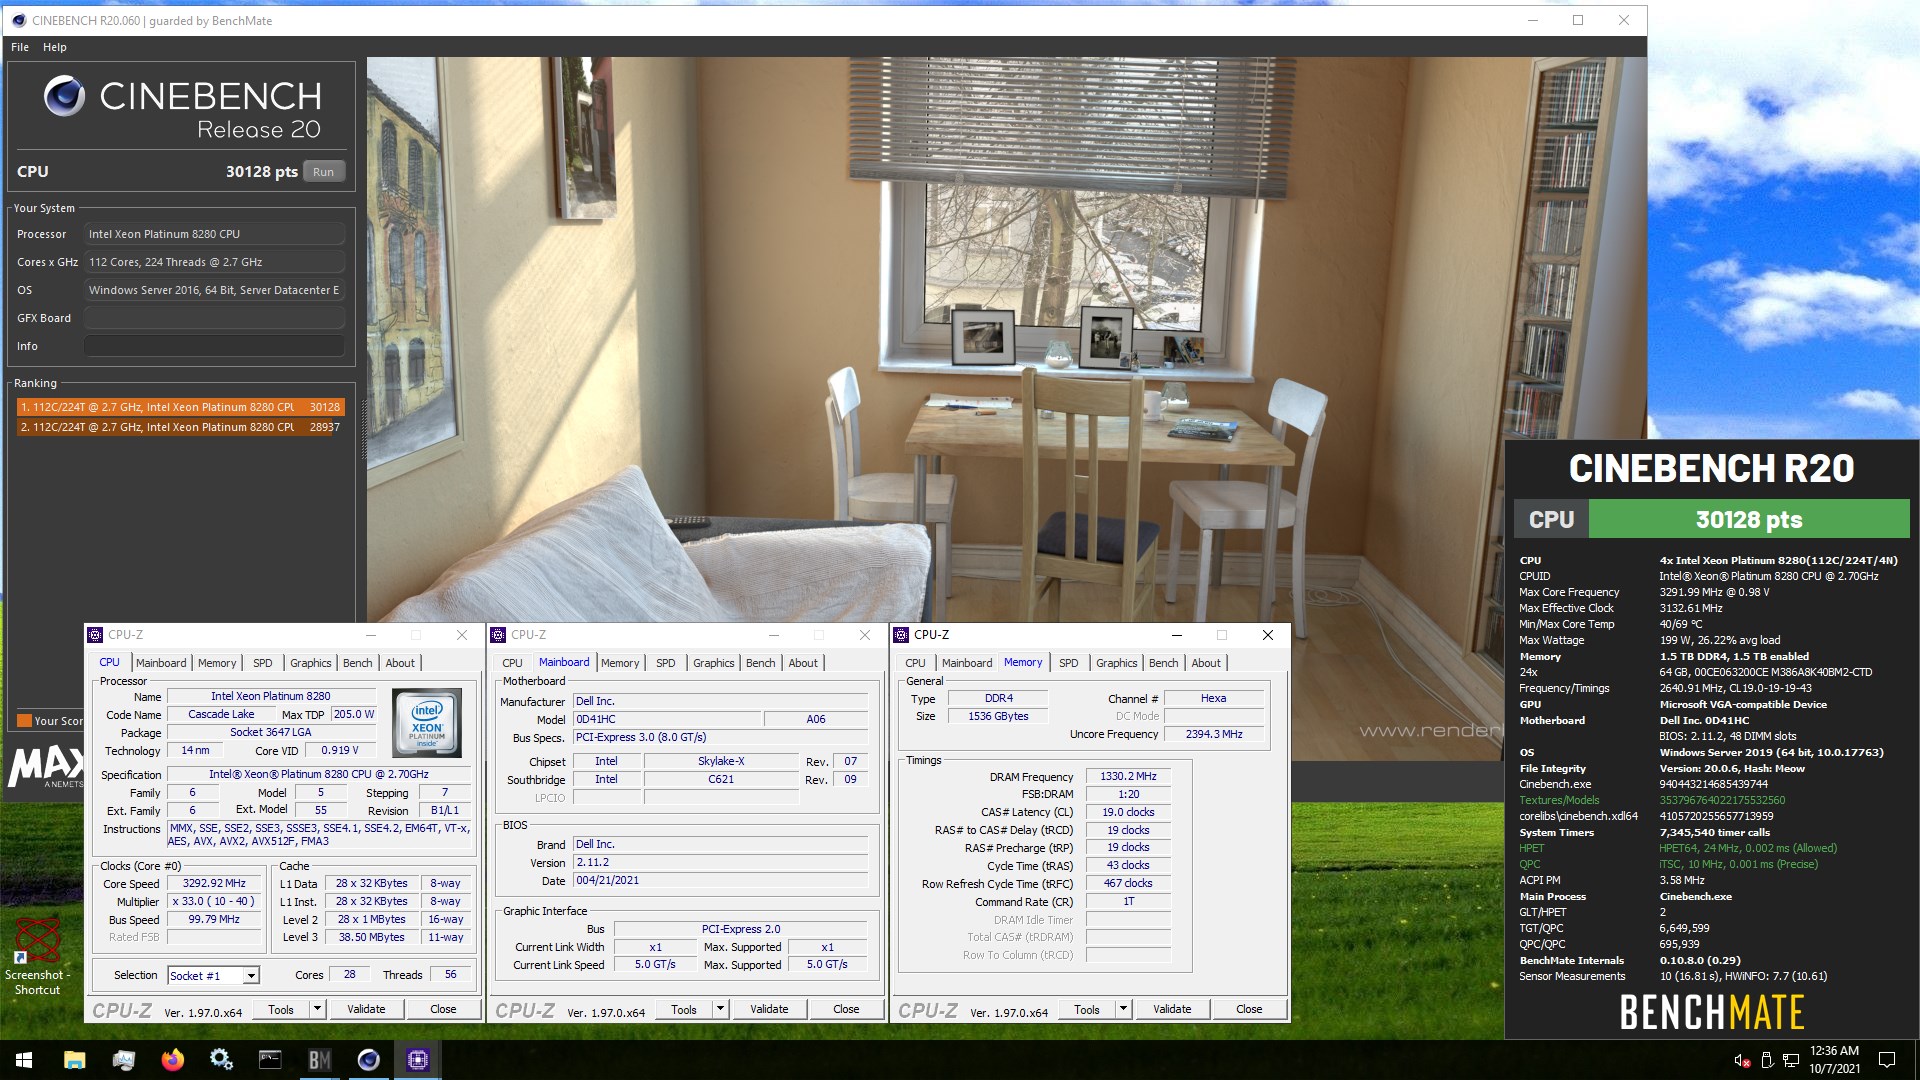
Task: Expand Tools arrow in CPU-Z processor window
Action: point(317,1009)
